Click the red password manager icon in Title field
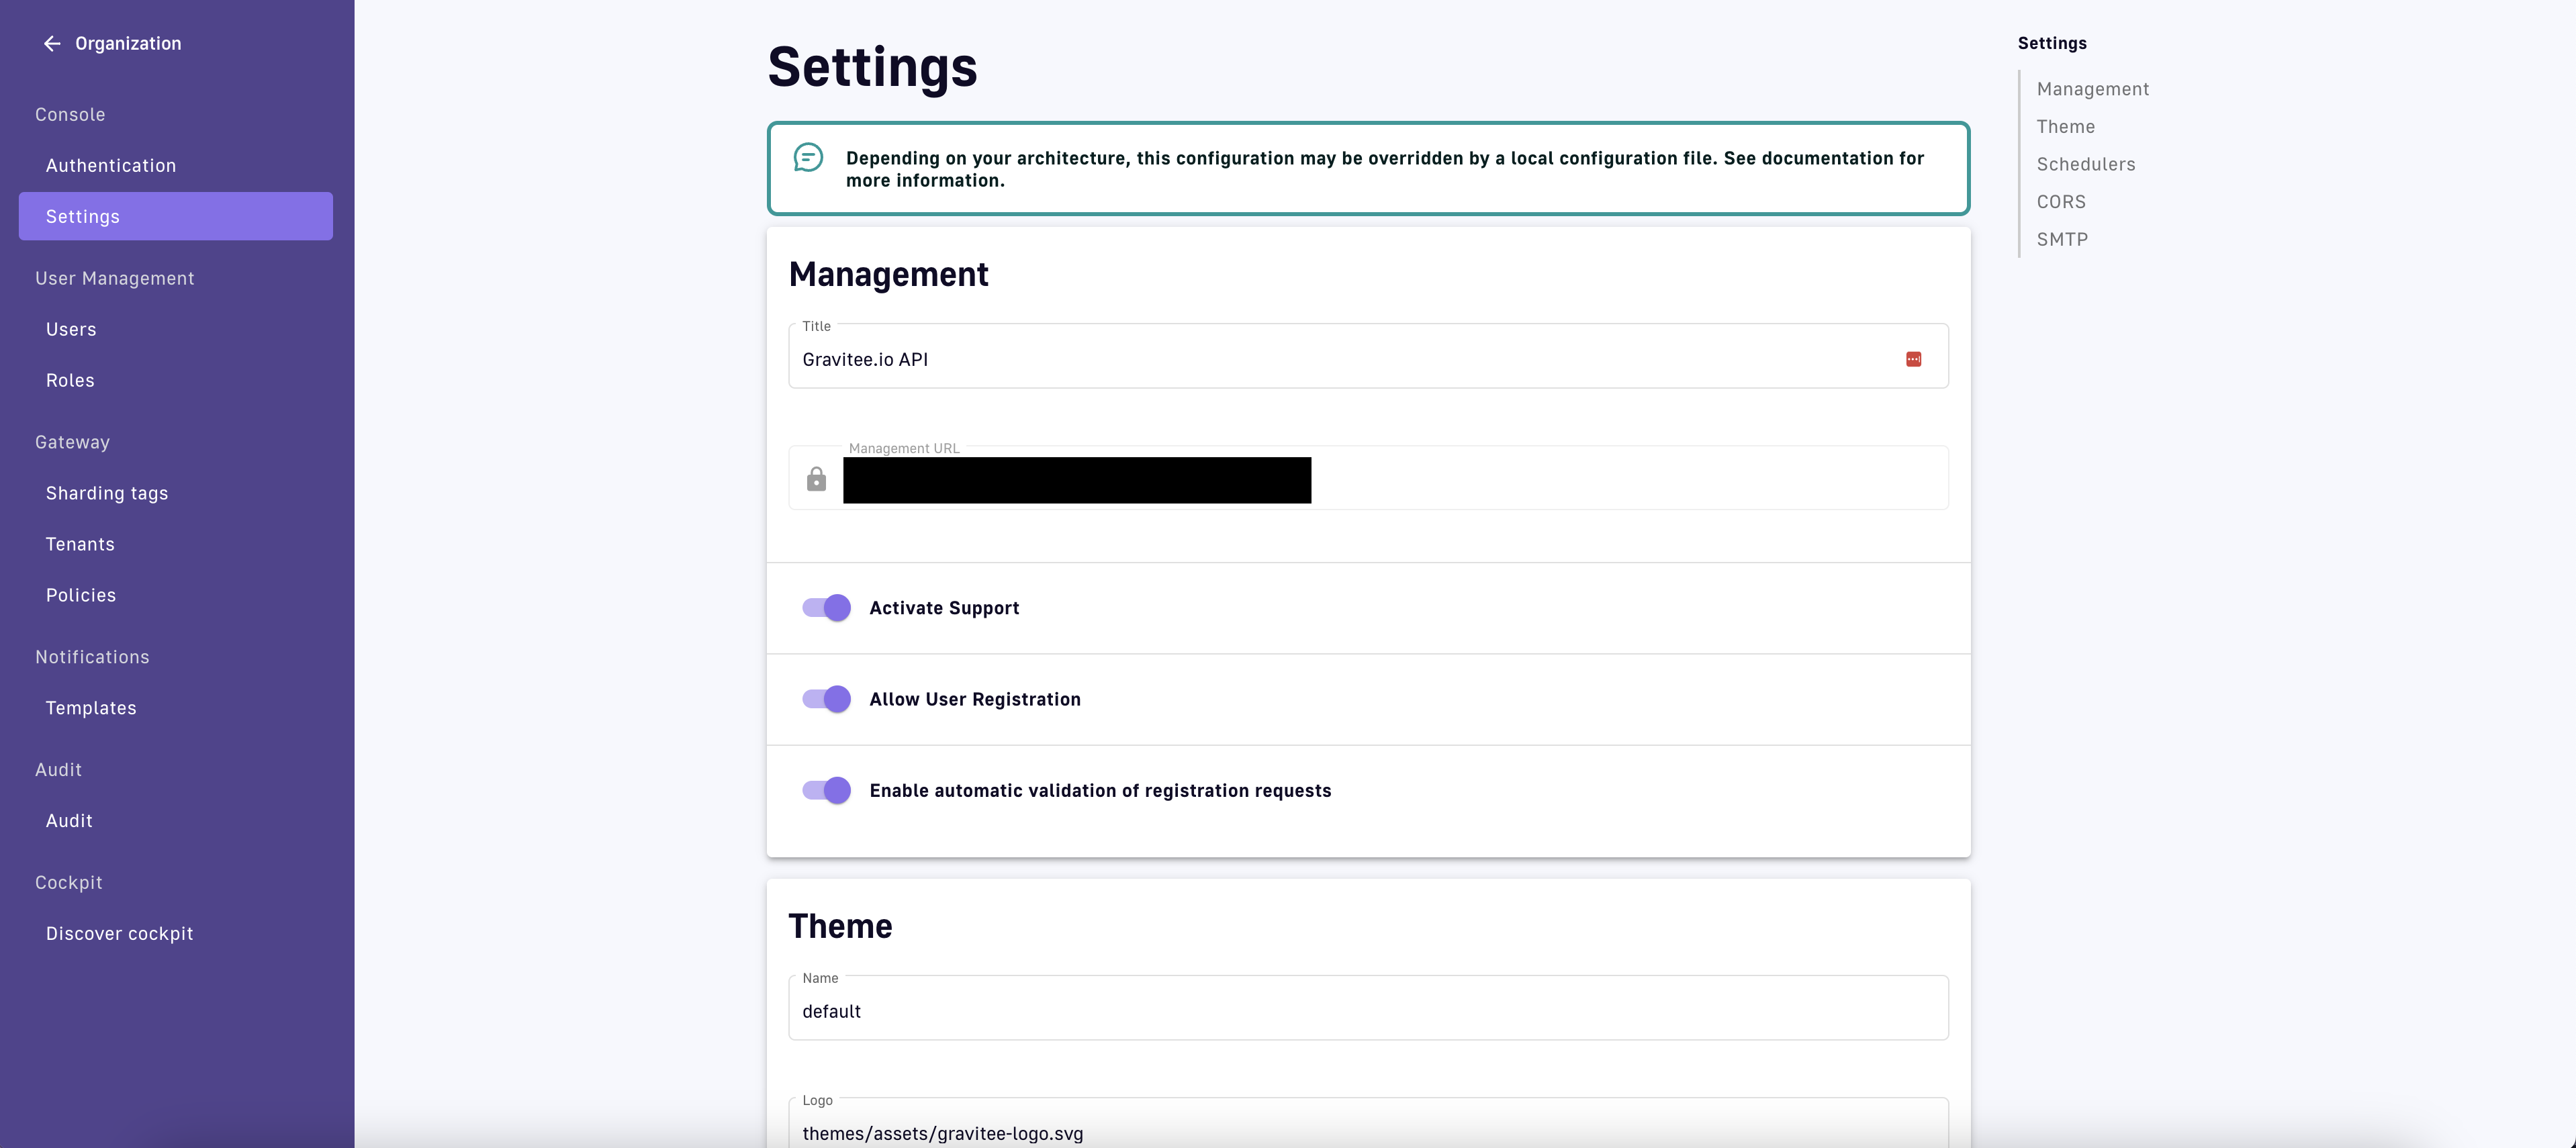This screenshot has width=2576, height=1148. tap(1913, 359)
